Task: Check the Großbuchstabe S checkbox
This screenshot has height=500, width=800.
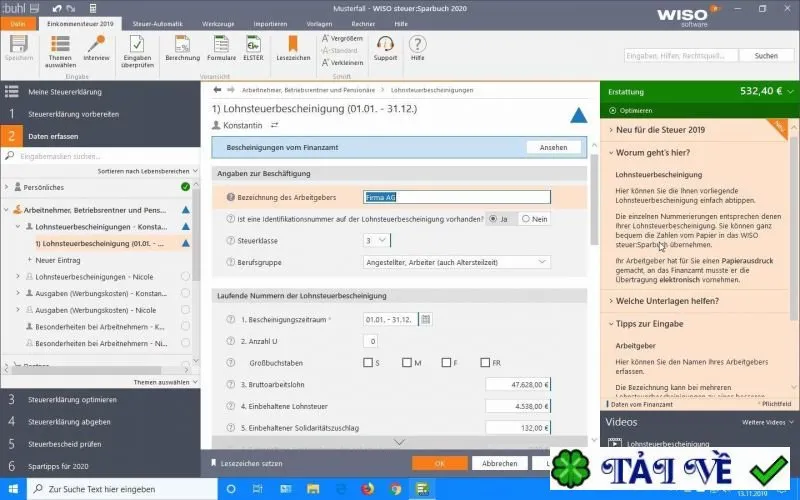Action: 368,363
